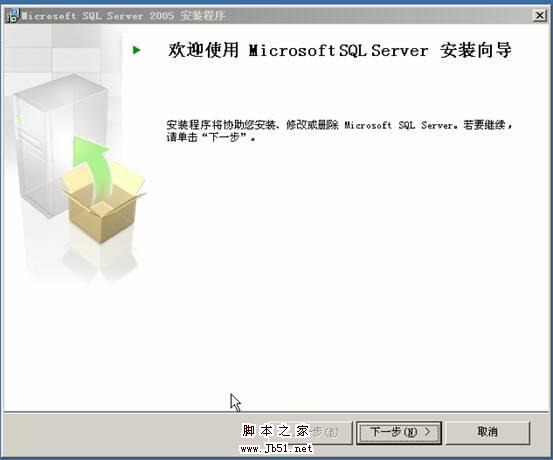This screenshot has width=553, height=460.
Task: Click the open cardboard box illustration
Action: click(x=104, y=205)
